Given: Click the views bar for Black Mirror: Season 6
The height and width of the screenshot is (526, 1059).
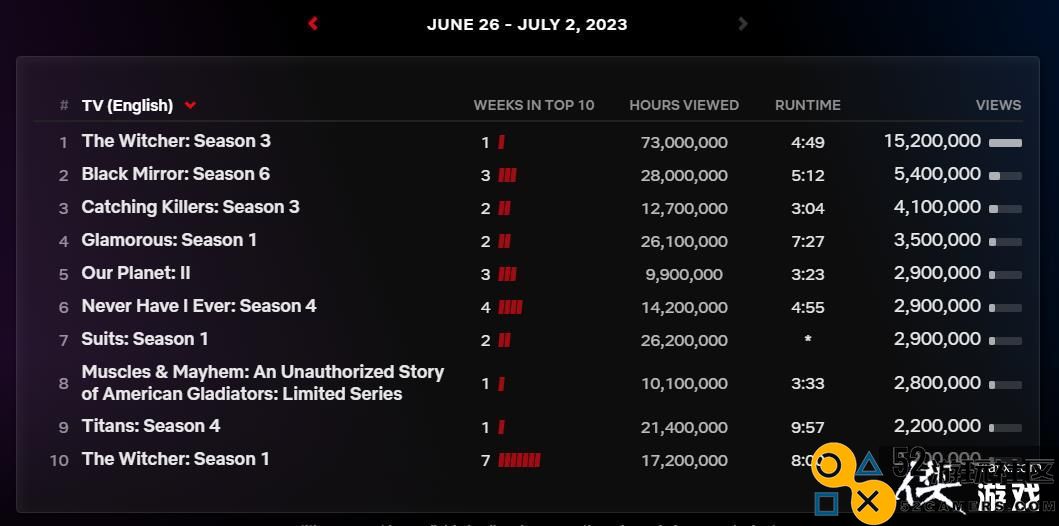Looking at the screenshot, I should pyautogui.click(x=1006, y=176).
